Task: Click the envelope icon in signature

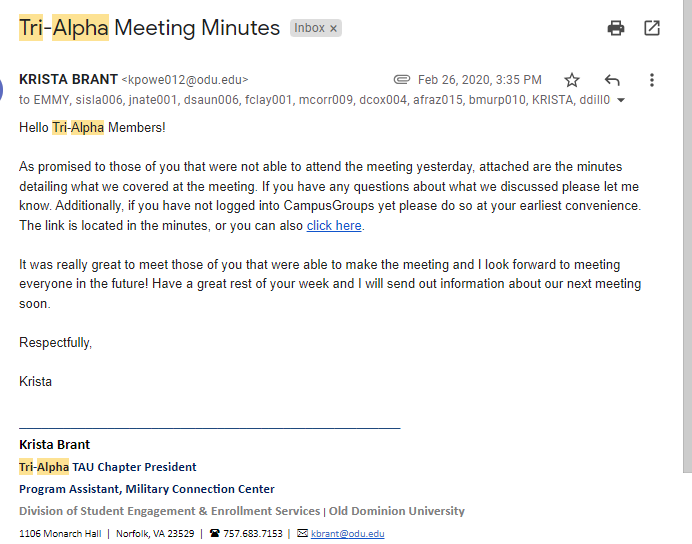Action: [x=302, y=533]
